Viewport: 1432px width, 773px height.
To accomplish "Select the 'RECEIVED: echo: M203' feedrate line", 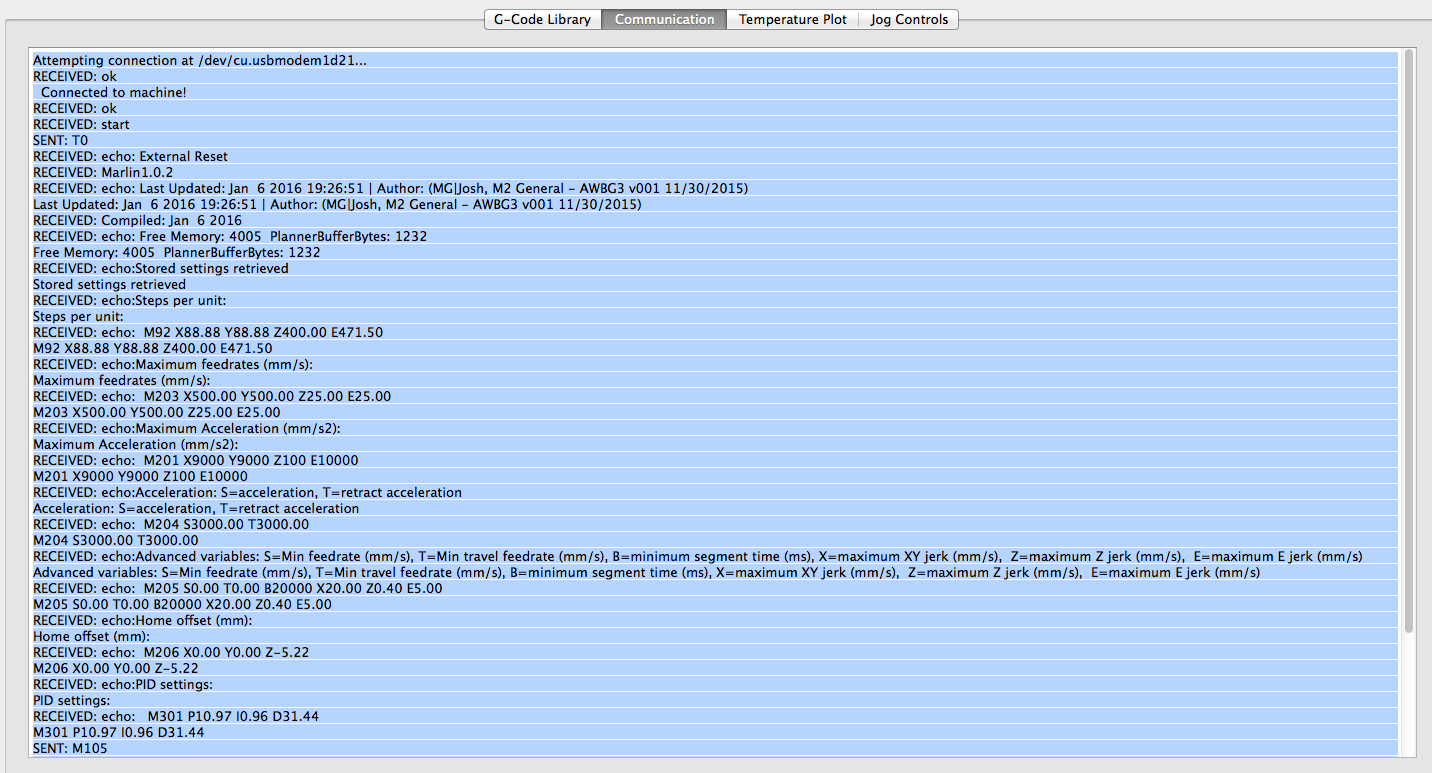I will (212, 397).
